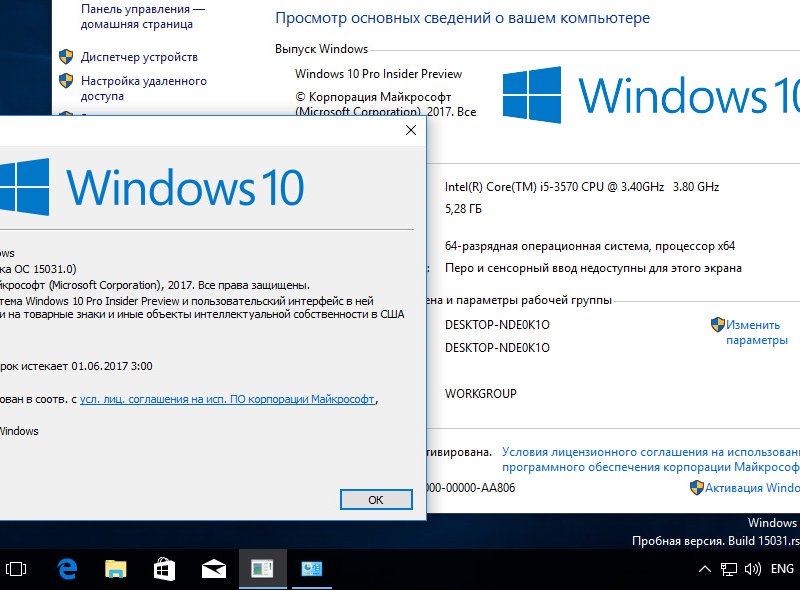
Task: Go to Панель управления — домашняя страница
Action: (143, 16)
